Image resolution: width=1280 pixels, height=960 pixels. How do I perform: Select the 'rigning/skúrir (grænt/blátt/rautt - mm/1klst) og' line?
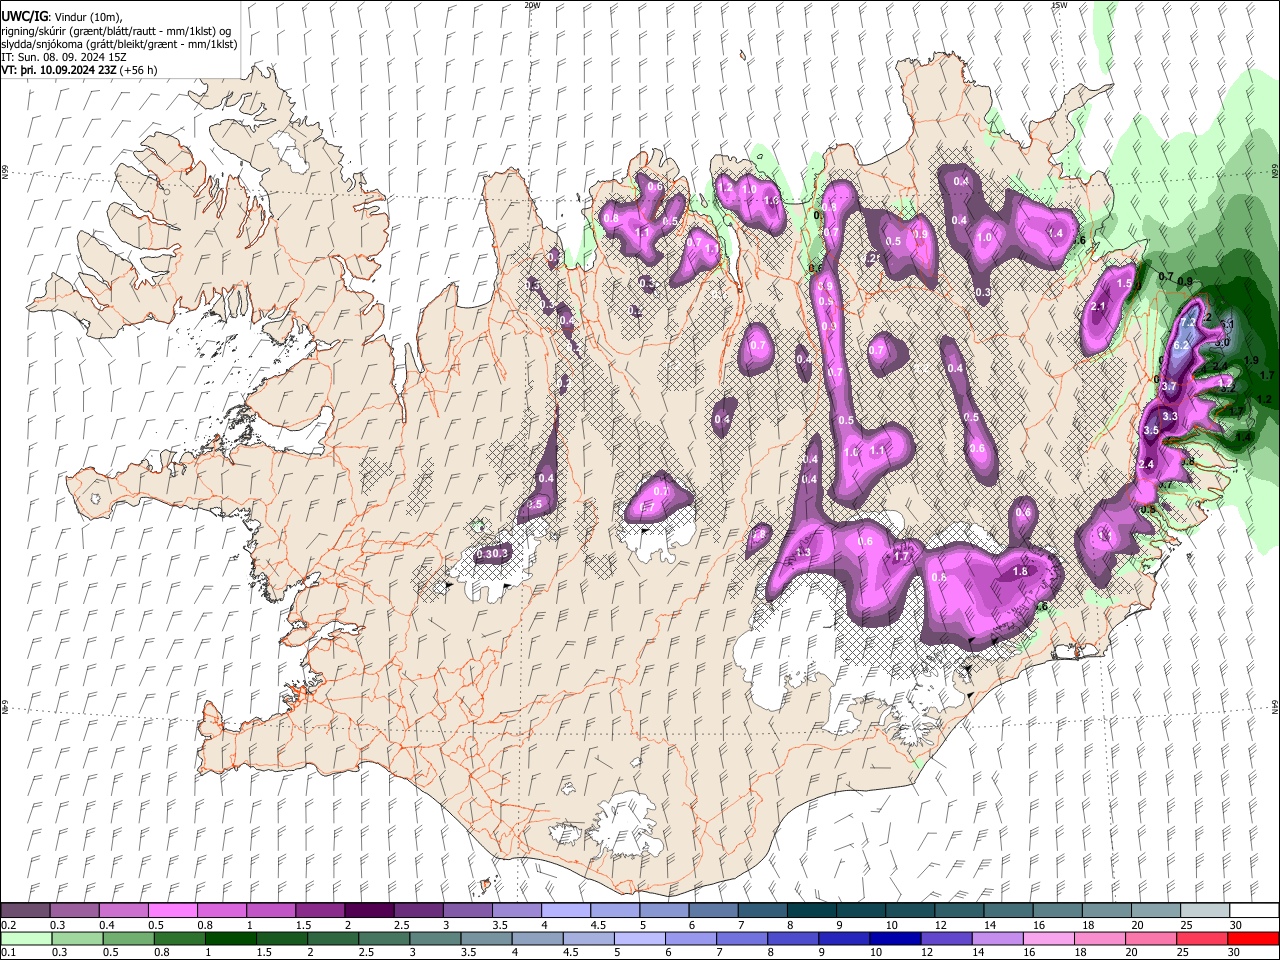116,31
